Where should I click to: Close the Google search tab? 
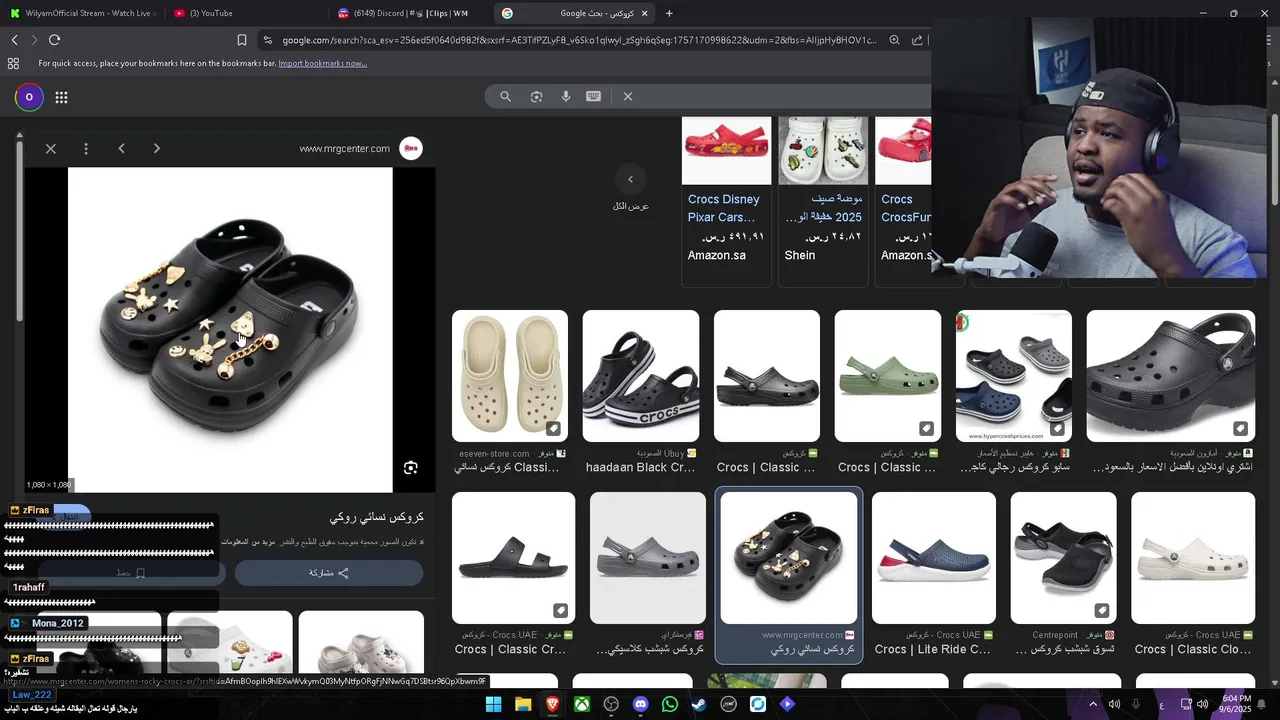[645, 13]
